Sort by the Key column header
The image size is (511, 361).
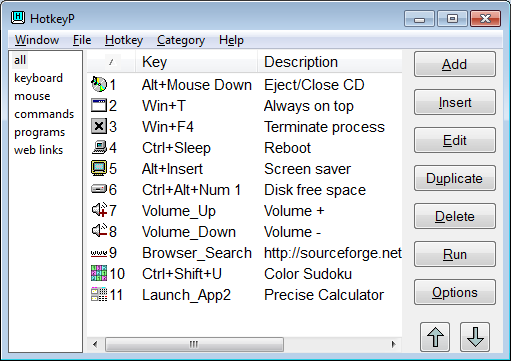(x=197, y=62)
